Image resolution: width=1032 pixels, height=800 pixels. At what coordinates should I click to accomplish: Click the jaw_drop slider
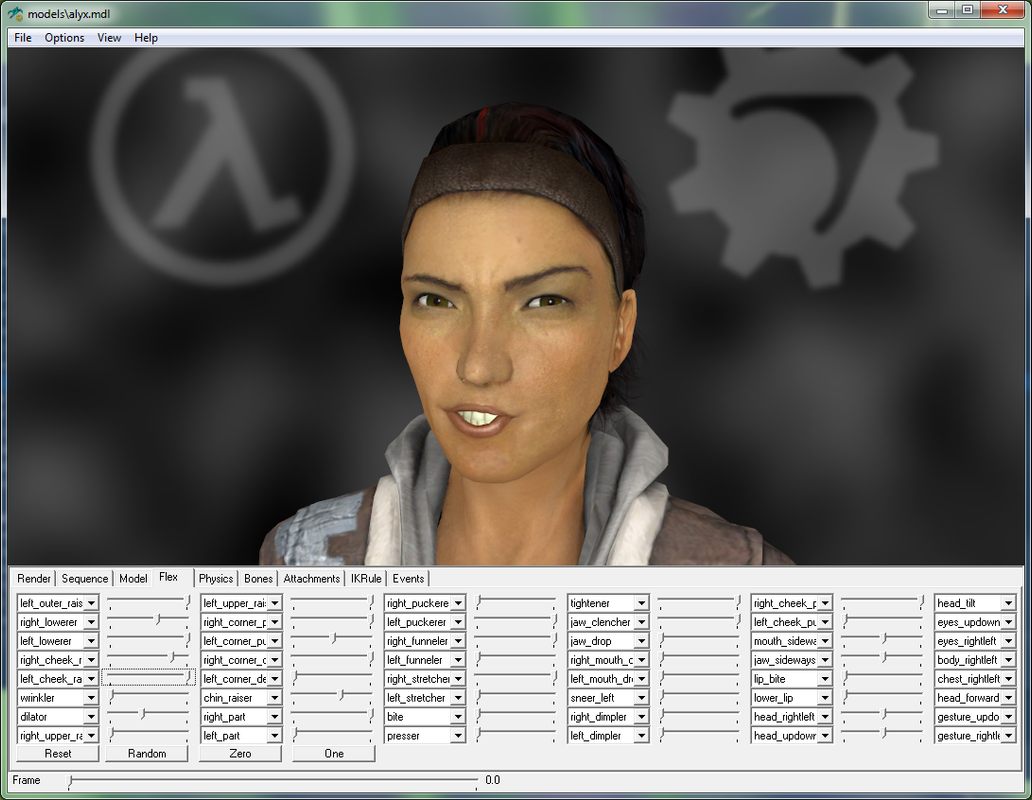pos(699,639)
